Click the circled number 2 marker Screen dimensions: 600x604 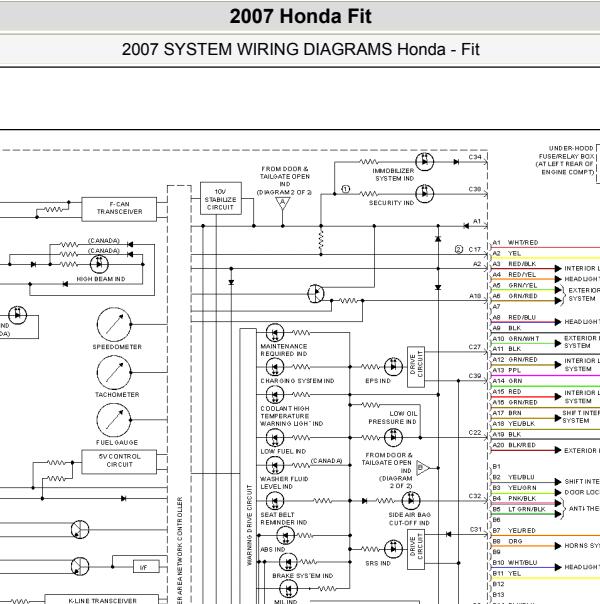click(x=459, y=249)
